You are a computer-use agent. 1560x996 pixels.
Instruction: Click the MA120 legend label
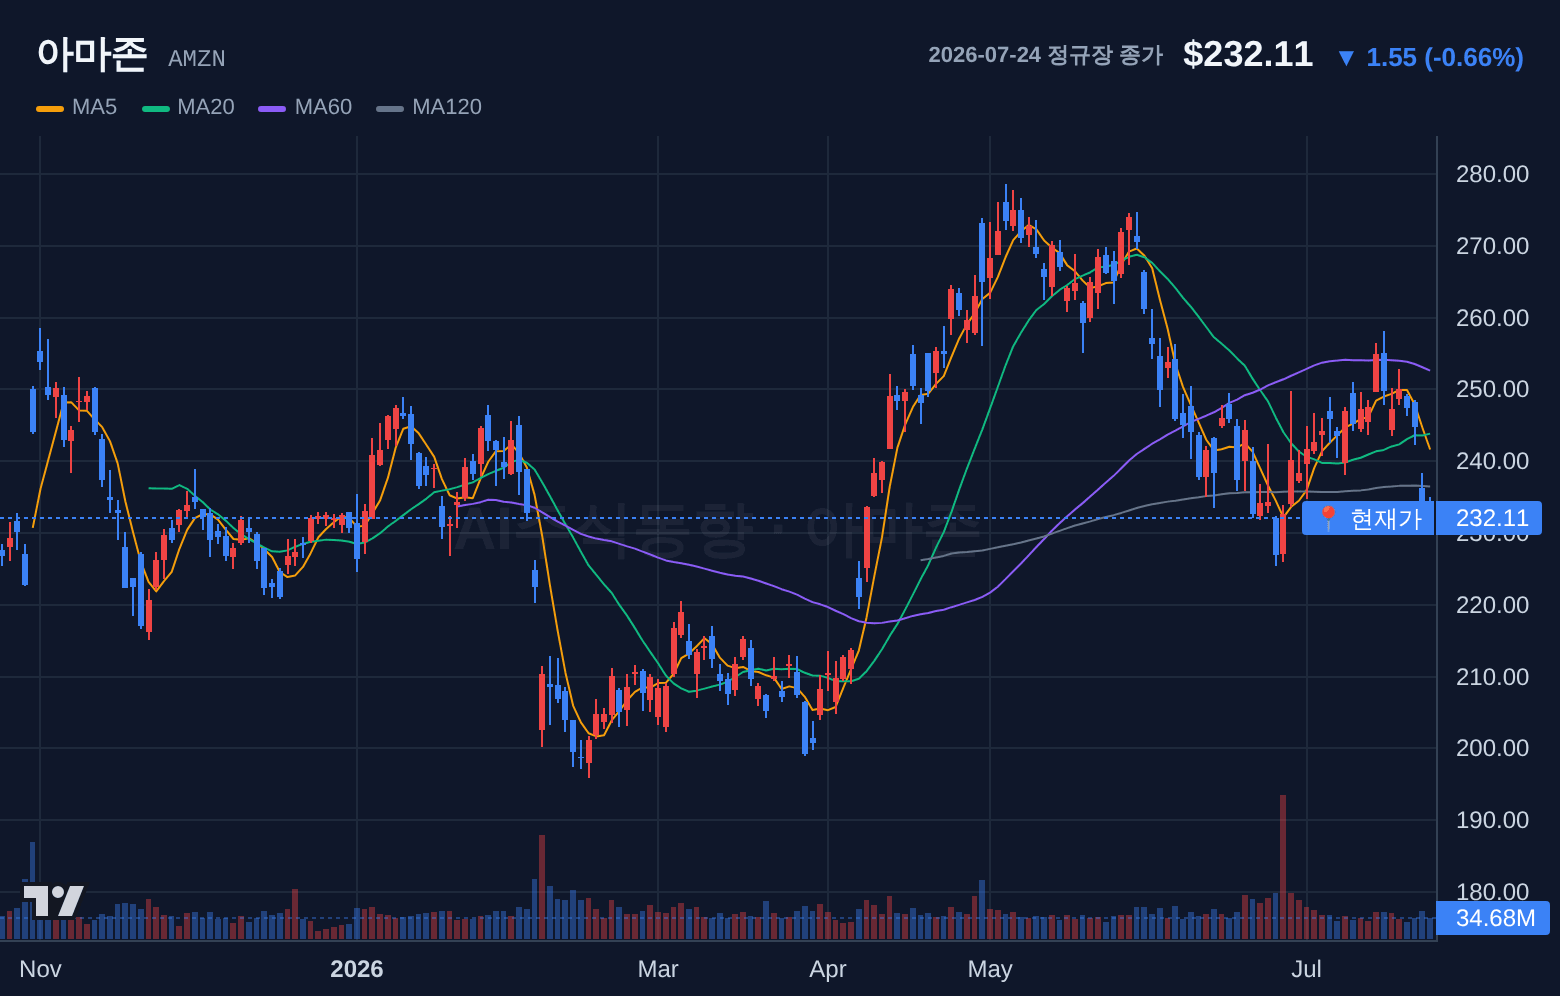pos(447,107)
